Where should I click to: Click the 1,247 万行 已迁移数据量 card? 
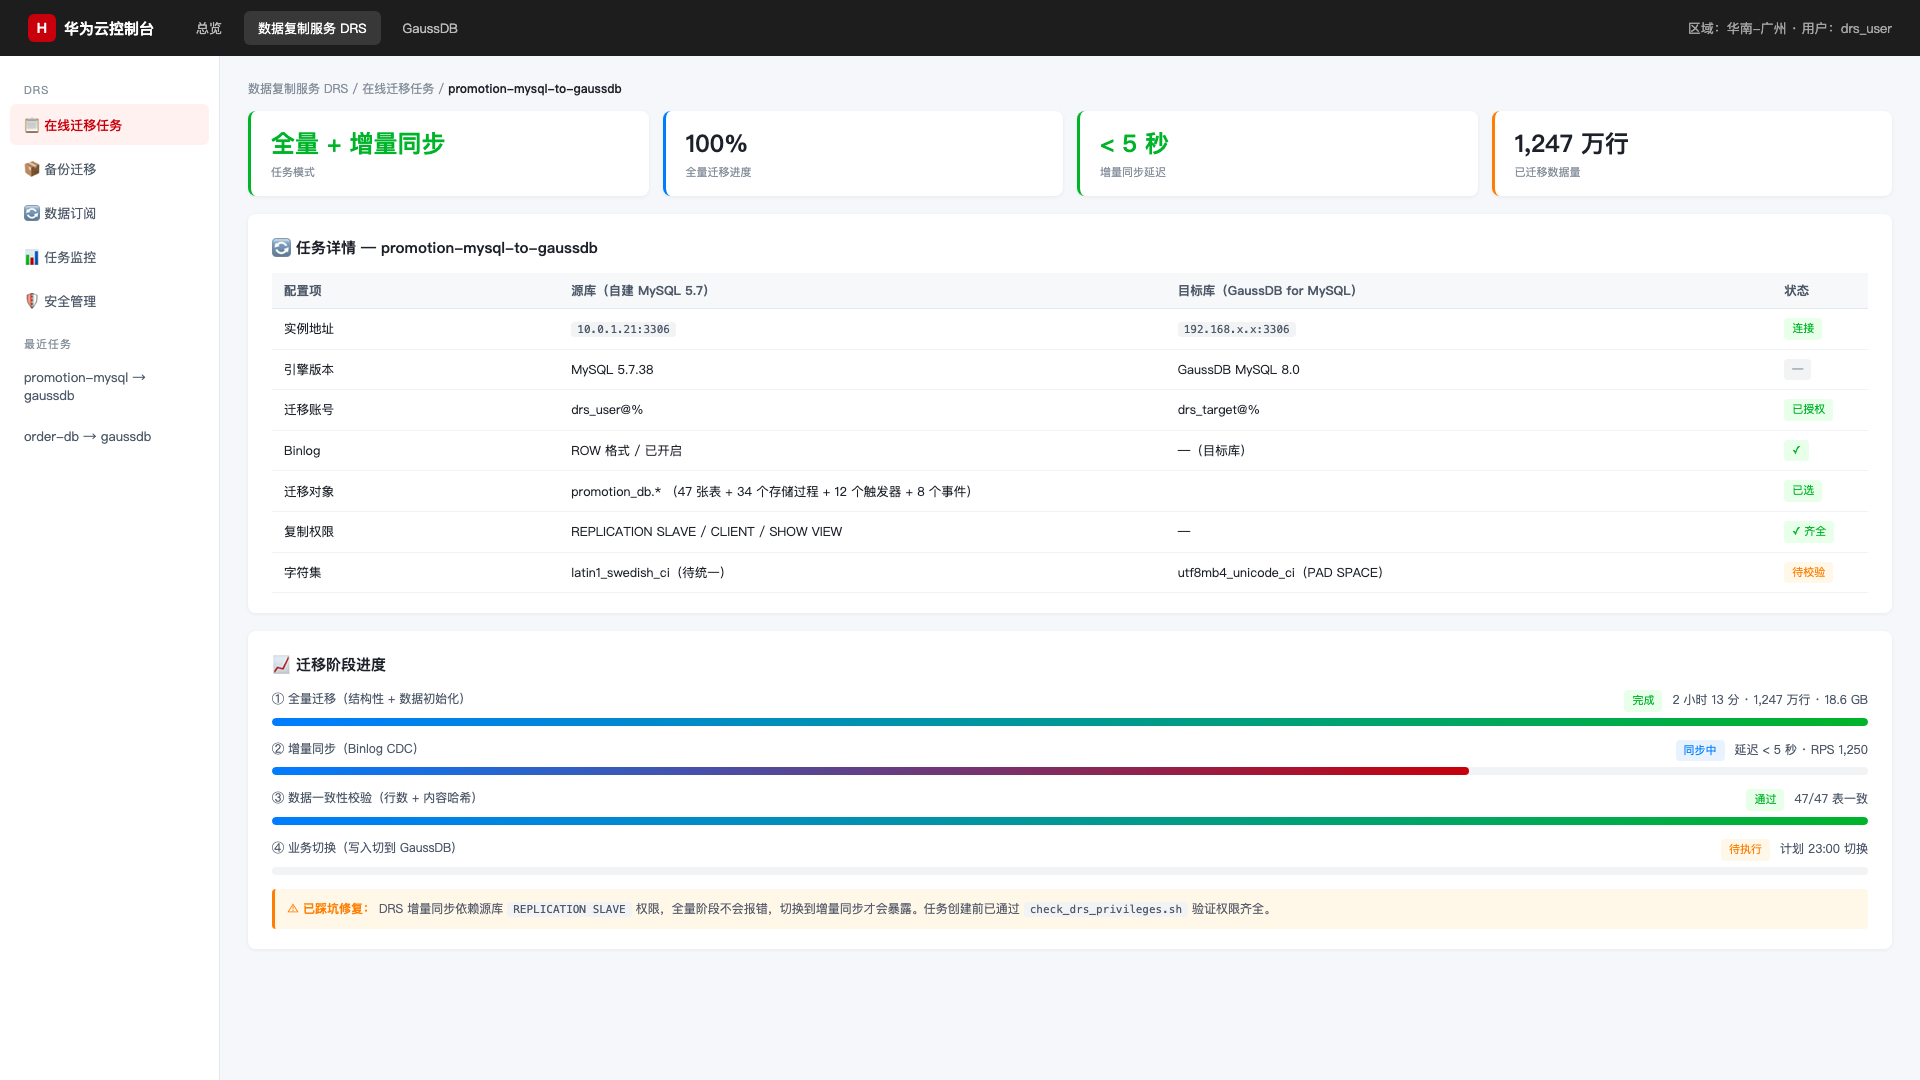click(x=1692, y=154)
